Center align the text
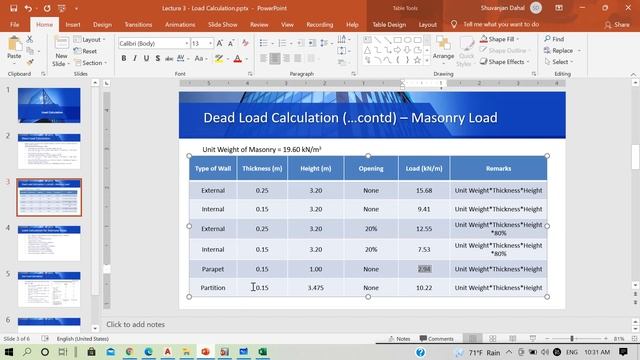This screenshot has width=640, height=360. 275,59
